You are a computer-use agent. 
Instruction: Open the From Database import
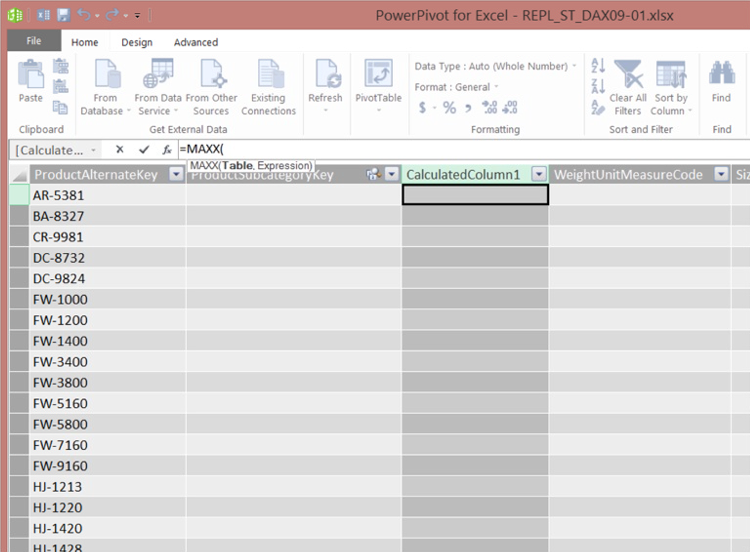pos(105,87)
